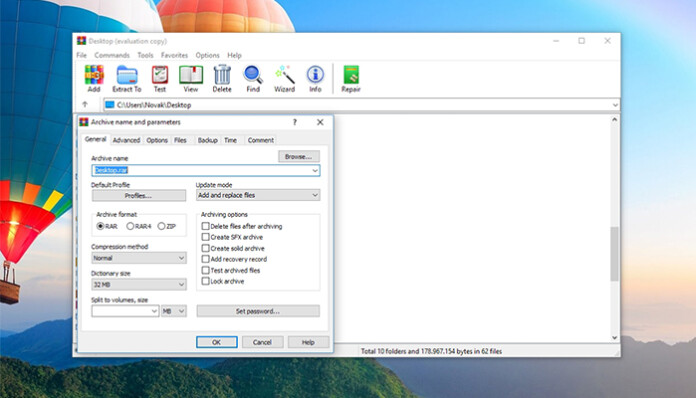Click the scrollbar down arrow
This screenshot has height=398, width=696.
tap(614, 338)
